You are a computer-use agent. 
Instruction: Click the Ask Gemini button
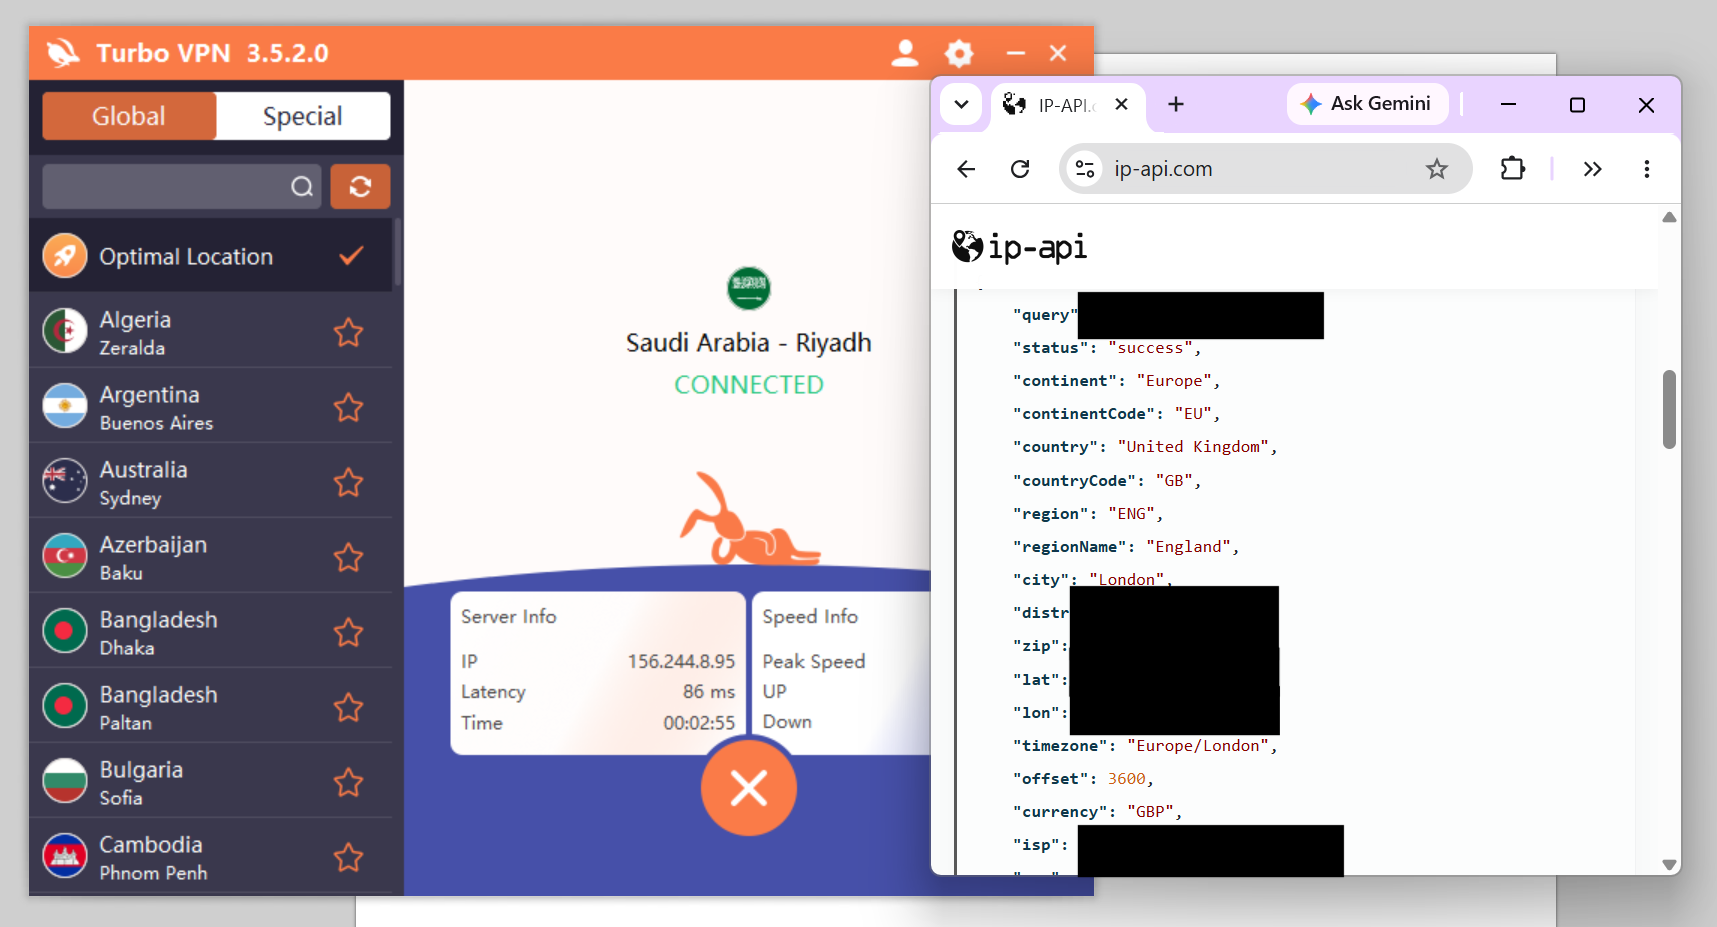click(1367, 104)
